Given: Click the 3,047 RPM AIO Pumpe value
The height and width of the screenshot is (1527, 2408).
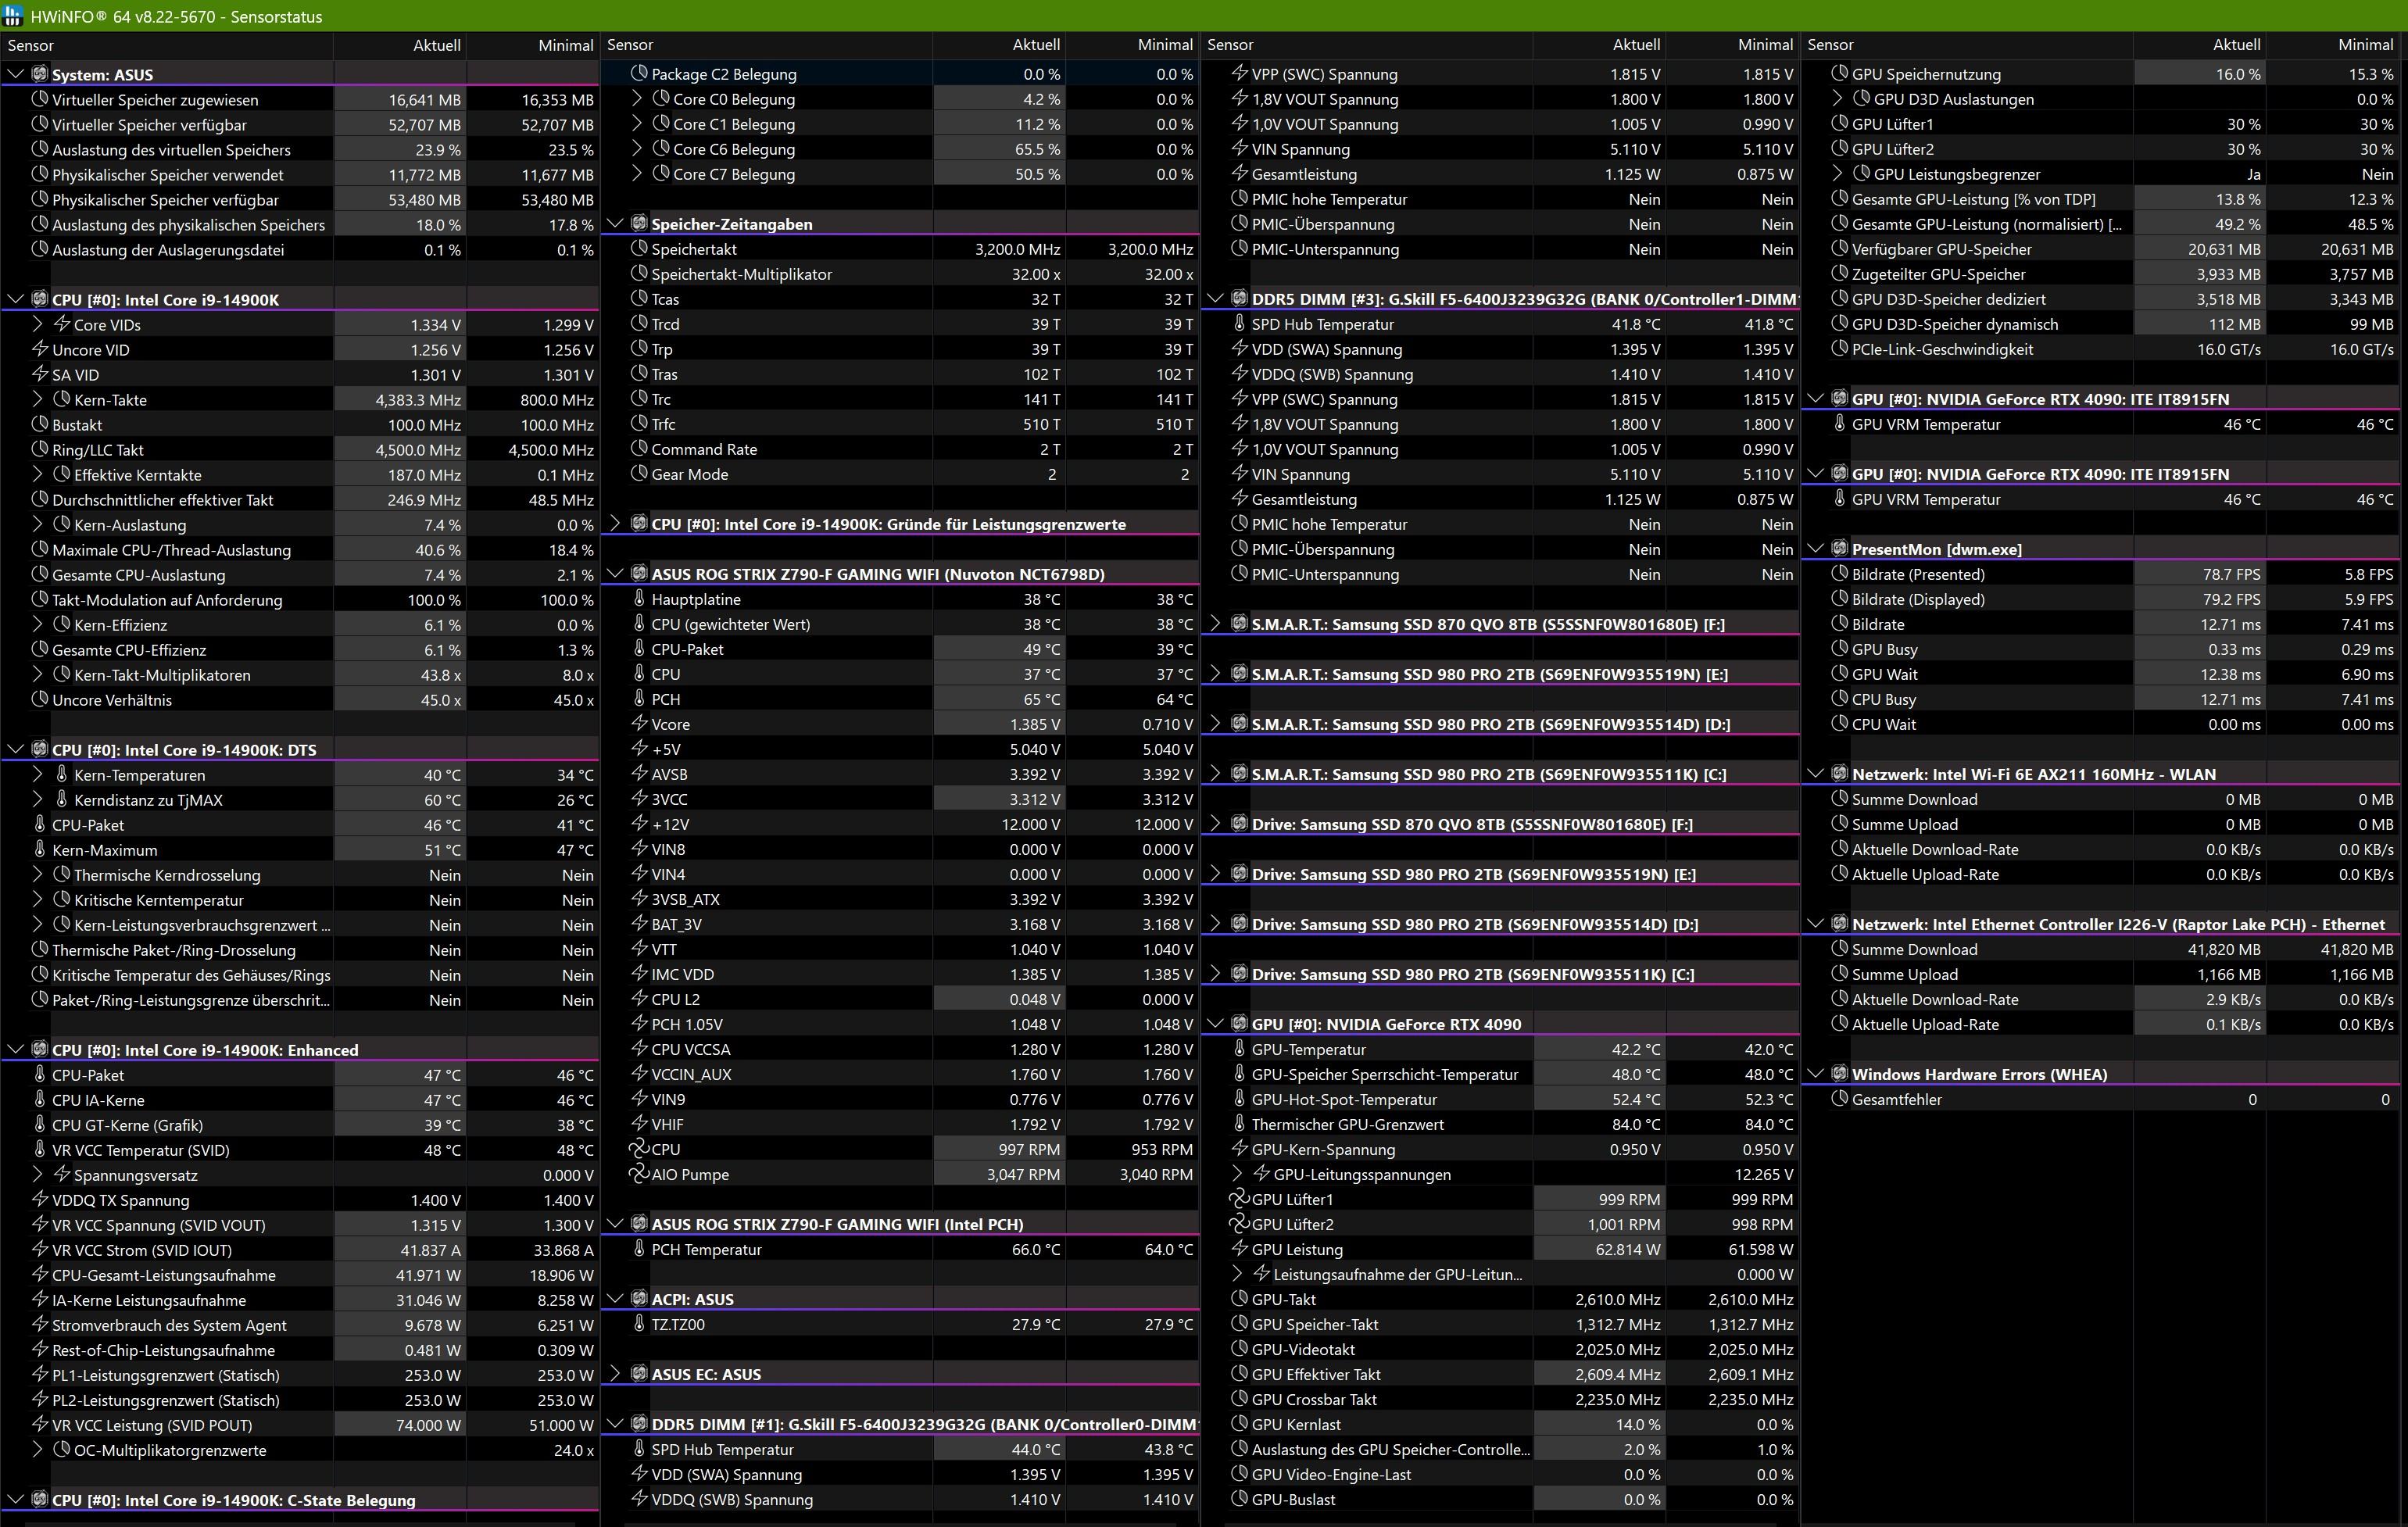Looking at the screenshot, I should (1023, 1174).
